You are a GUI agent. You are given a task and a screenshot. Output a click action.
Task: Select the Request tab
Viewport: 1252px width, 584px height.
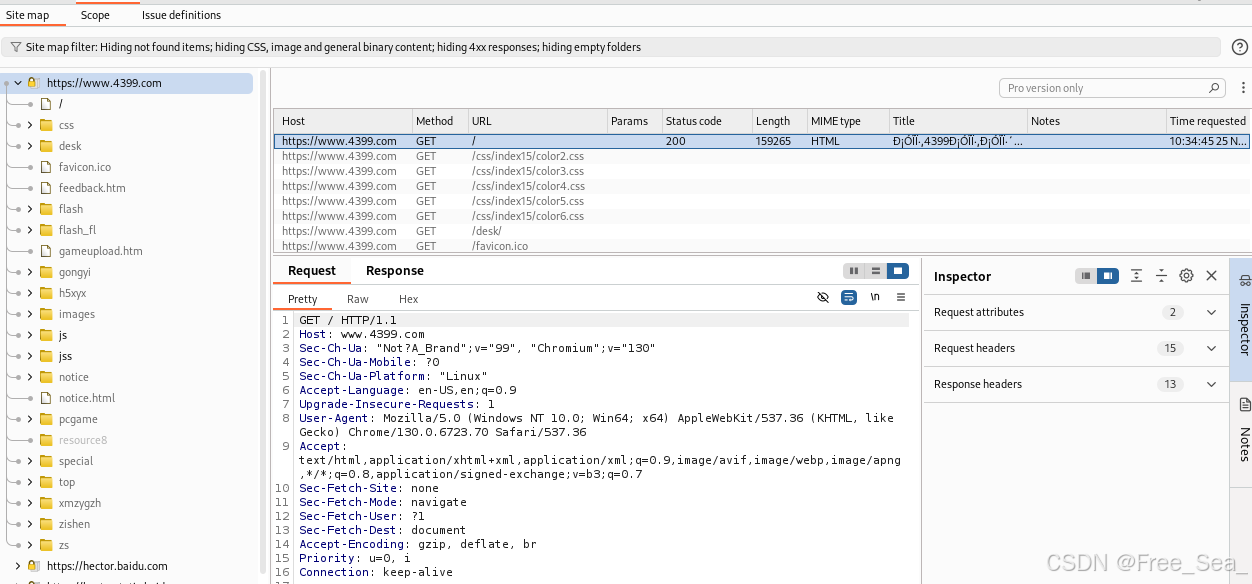[x=312, y=271]
